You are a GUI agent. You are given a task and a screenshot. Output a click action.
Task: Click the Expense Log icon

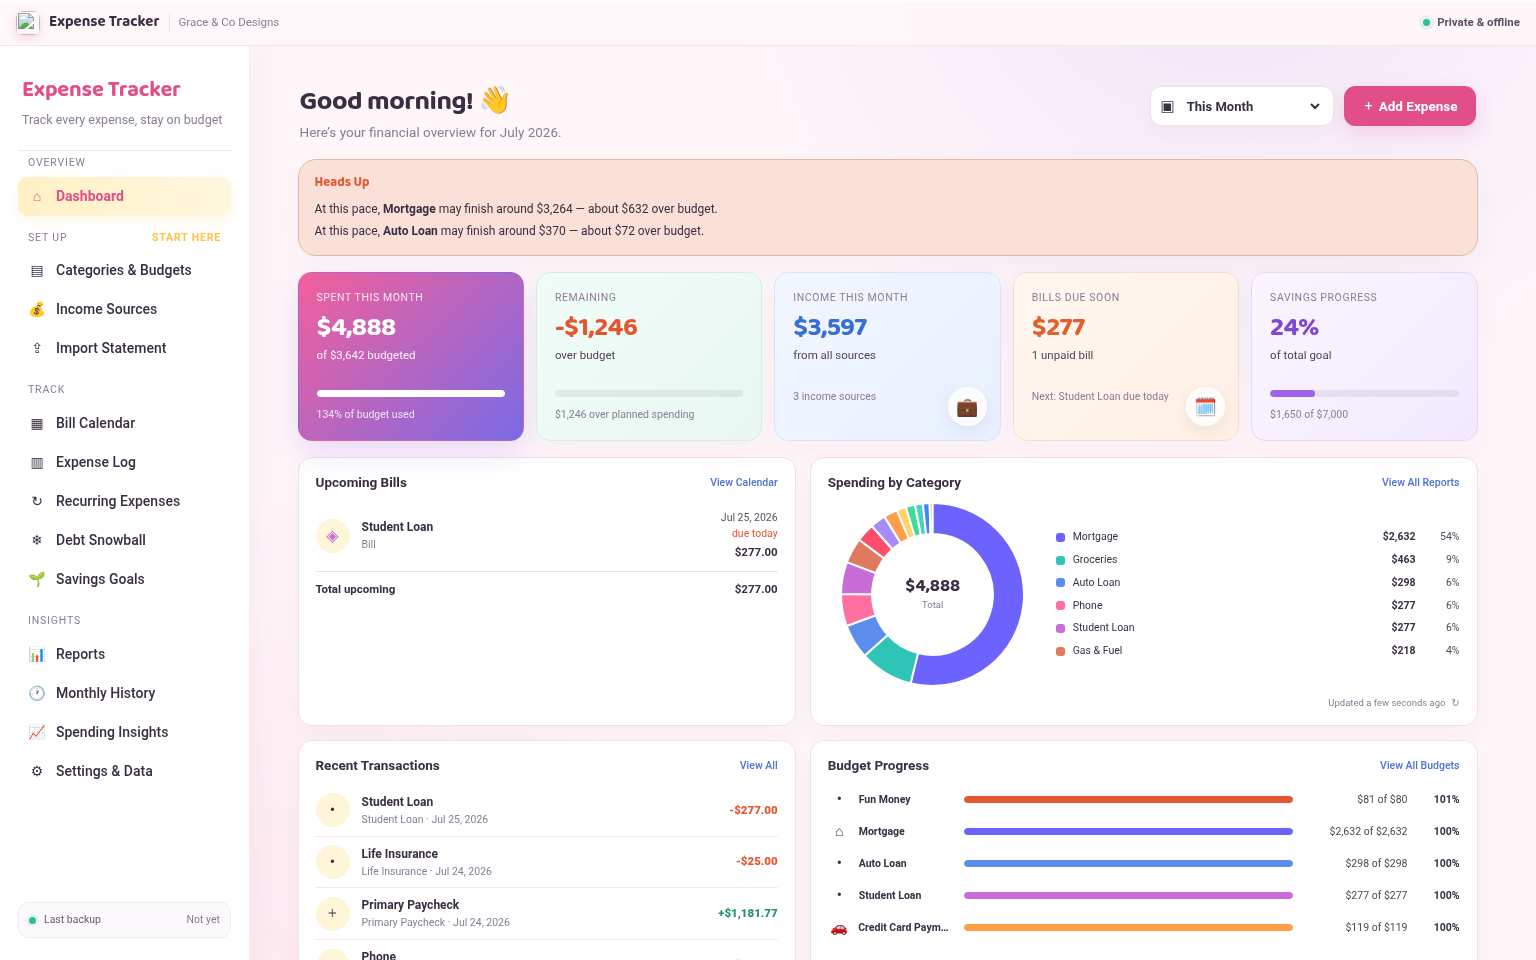(37, 463)
